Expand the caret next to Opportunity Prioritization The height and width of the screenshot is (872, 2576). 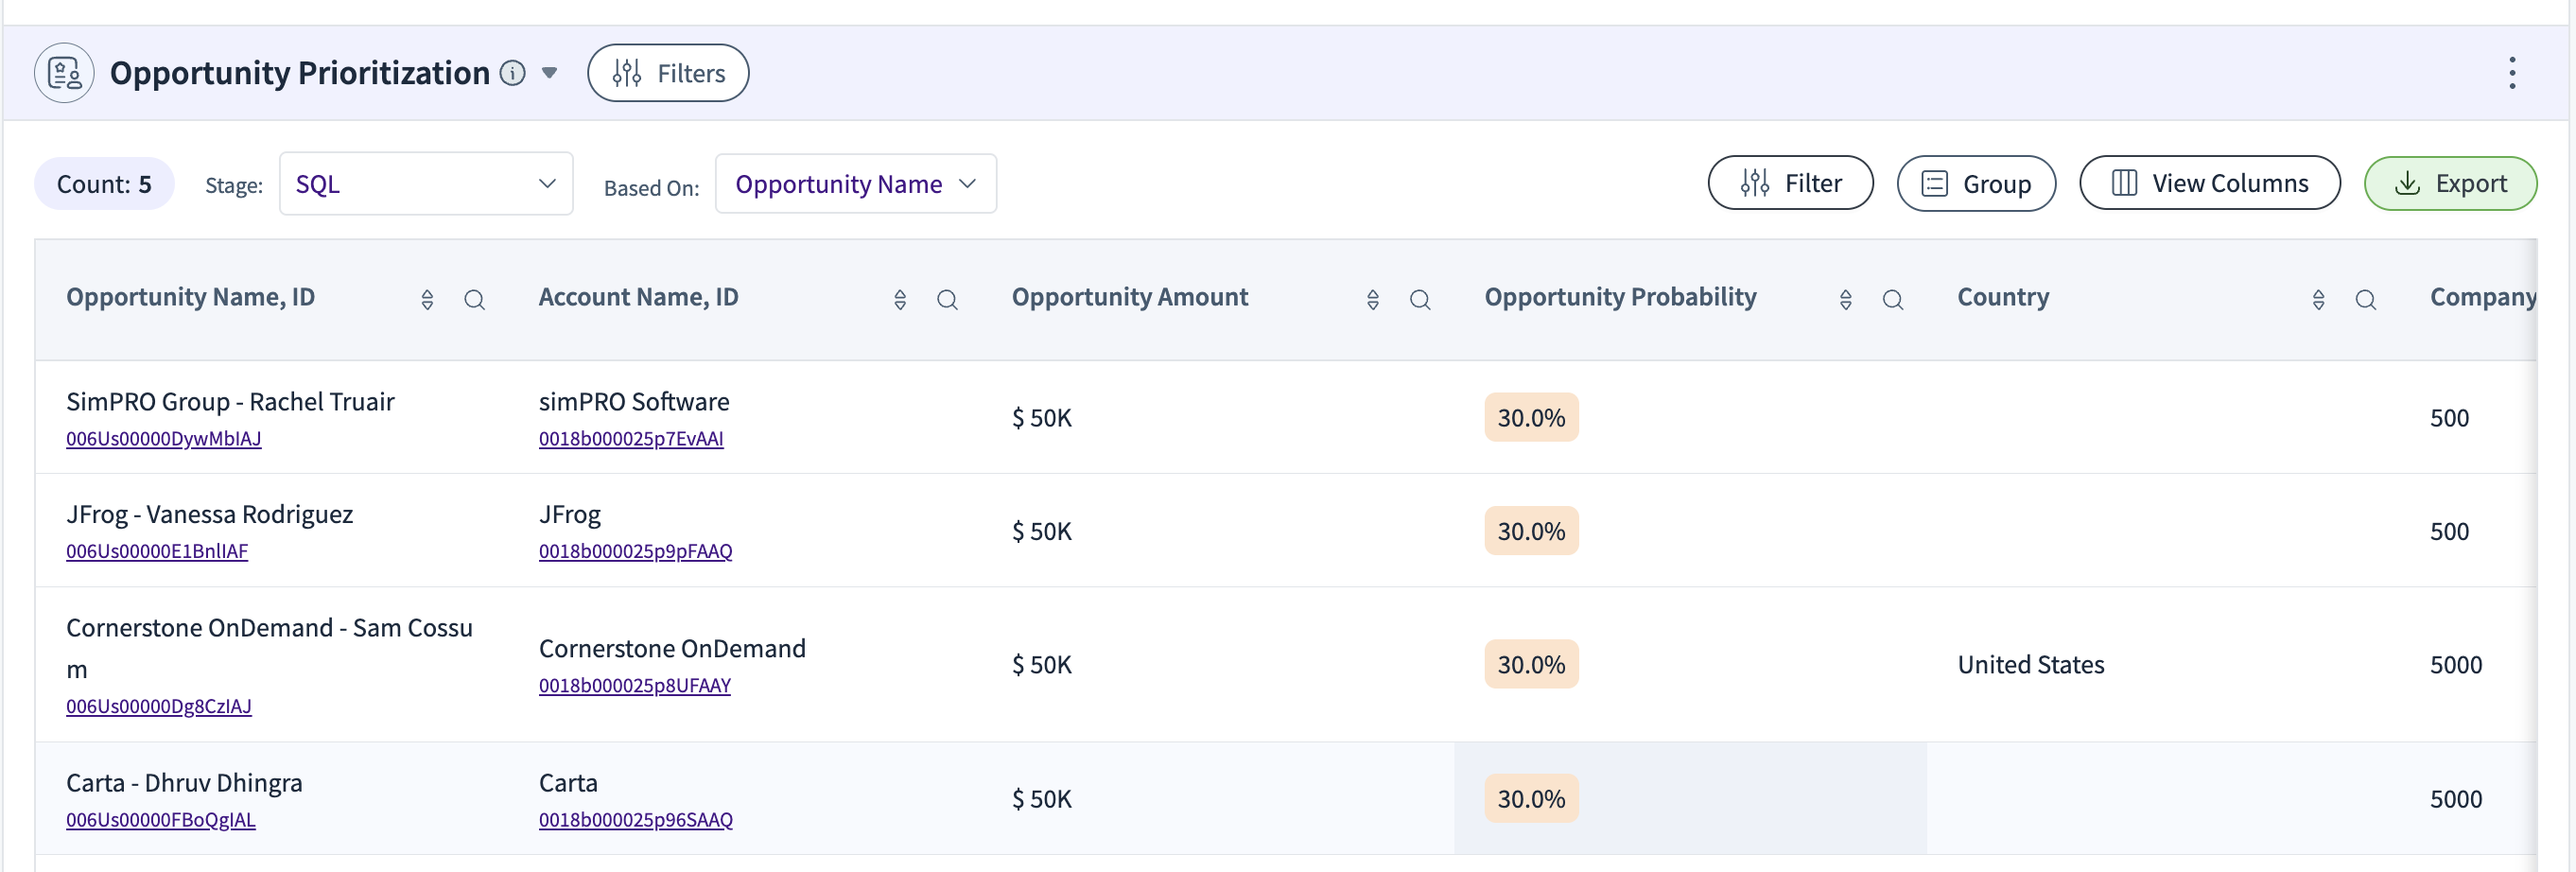pos(549,73)
